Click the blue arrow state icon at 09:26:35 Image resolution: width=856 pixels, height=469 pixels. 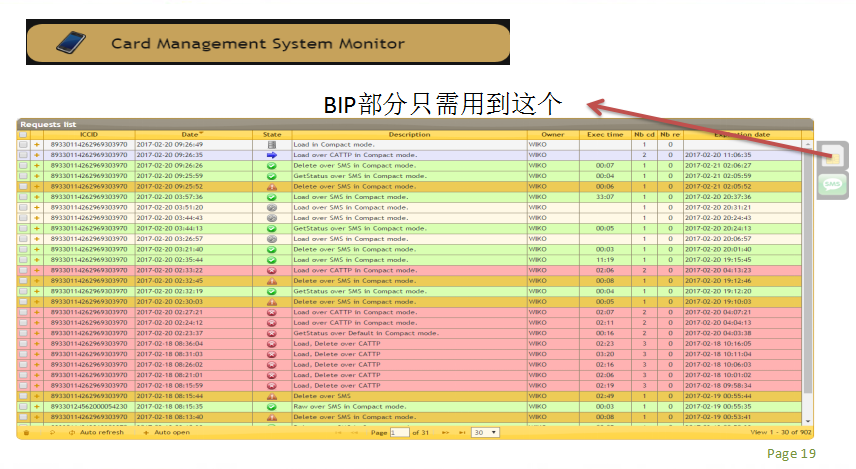tap(271, 155)
